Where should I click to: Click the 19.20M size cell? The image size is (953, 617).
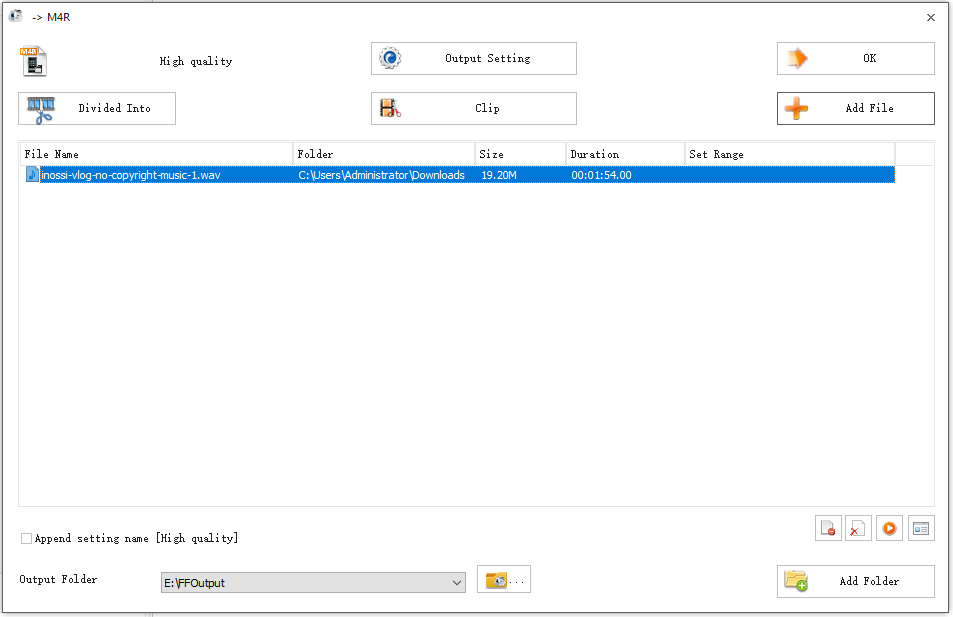[499, 175]
